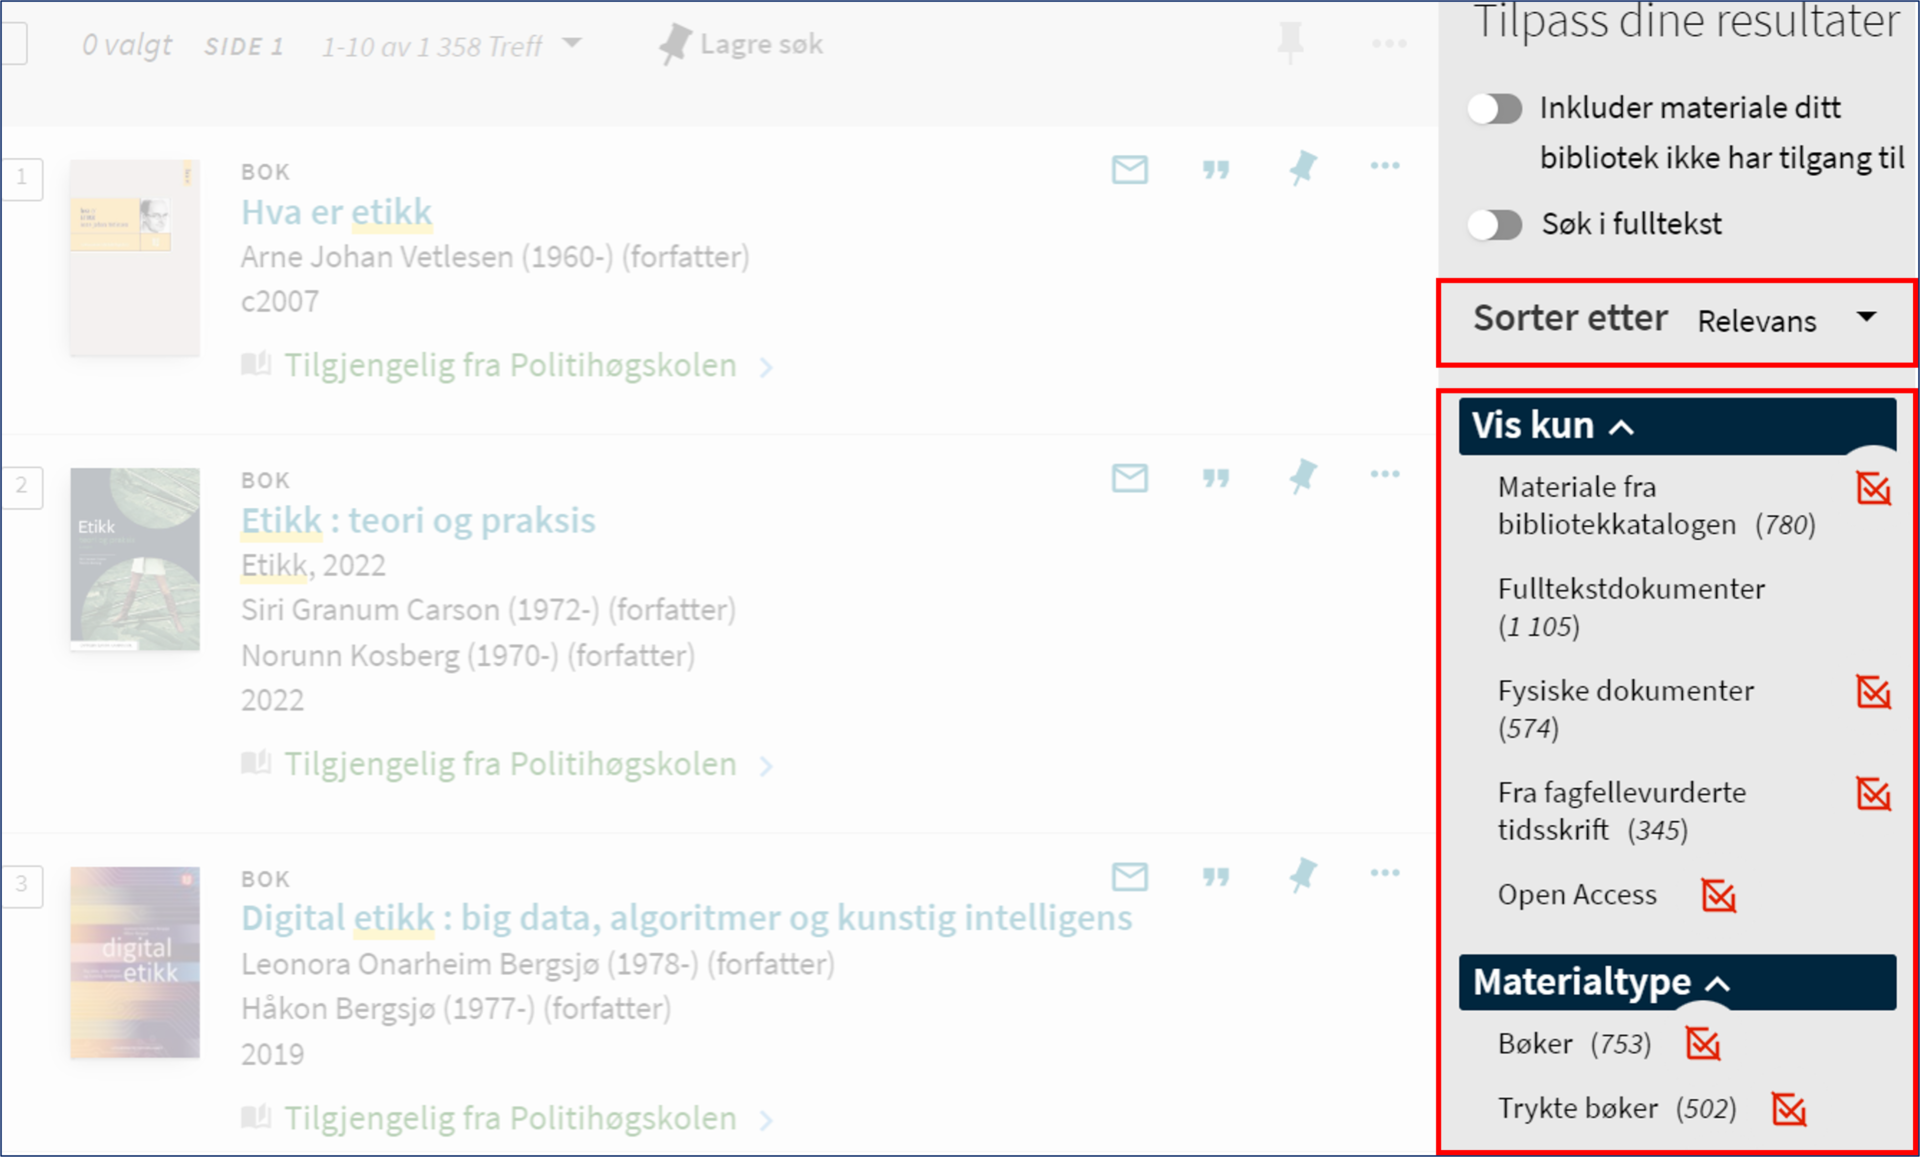Screen dimensions: 1920x1157
Task: Cite the 'Digital etikk' book
Action: pyautogui.click(x=1215, y=877)
